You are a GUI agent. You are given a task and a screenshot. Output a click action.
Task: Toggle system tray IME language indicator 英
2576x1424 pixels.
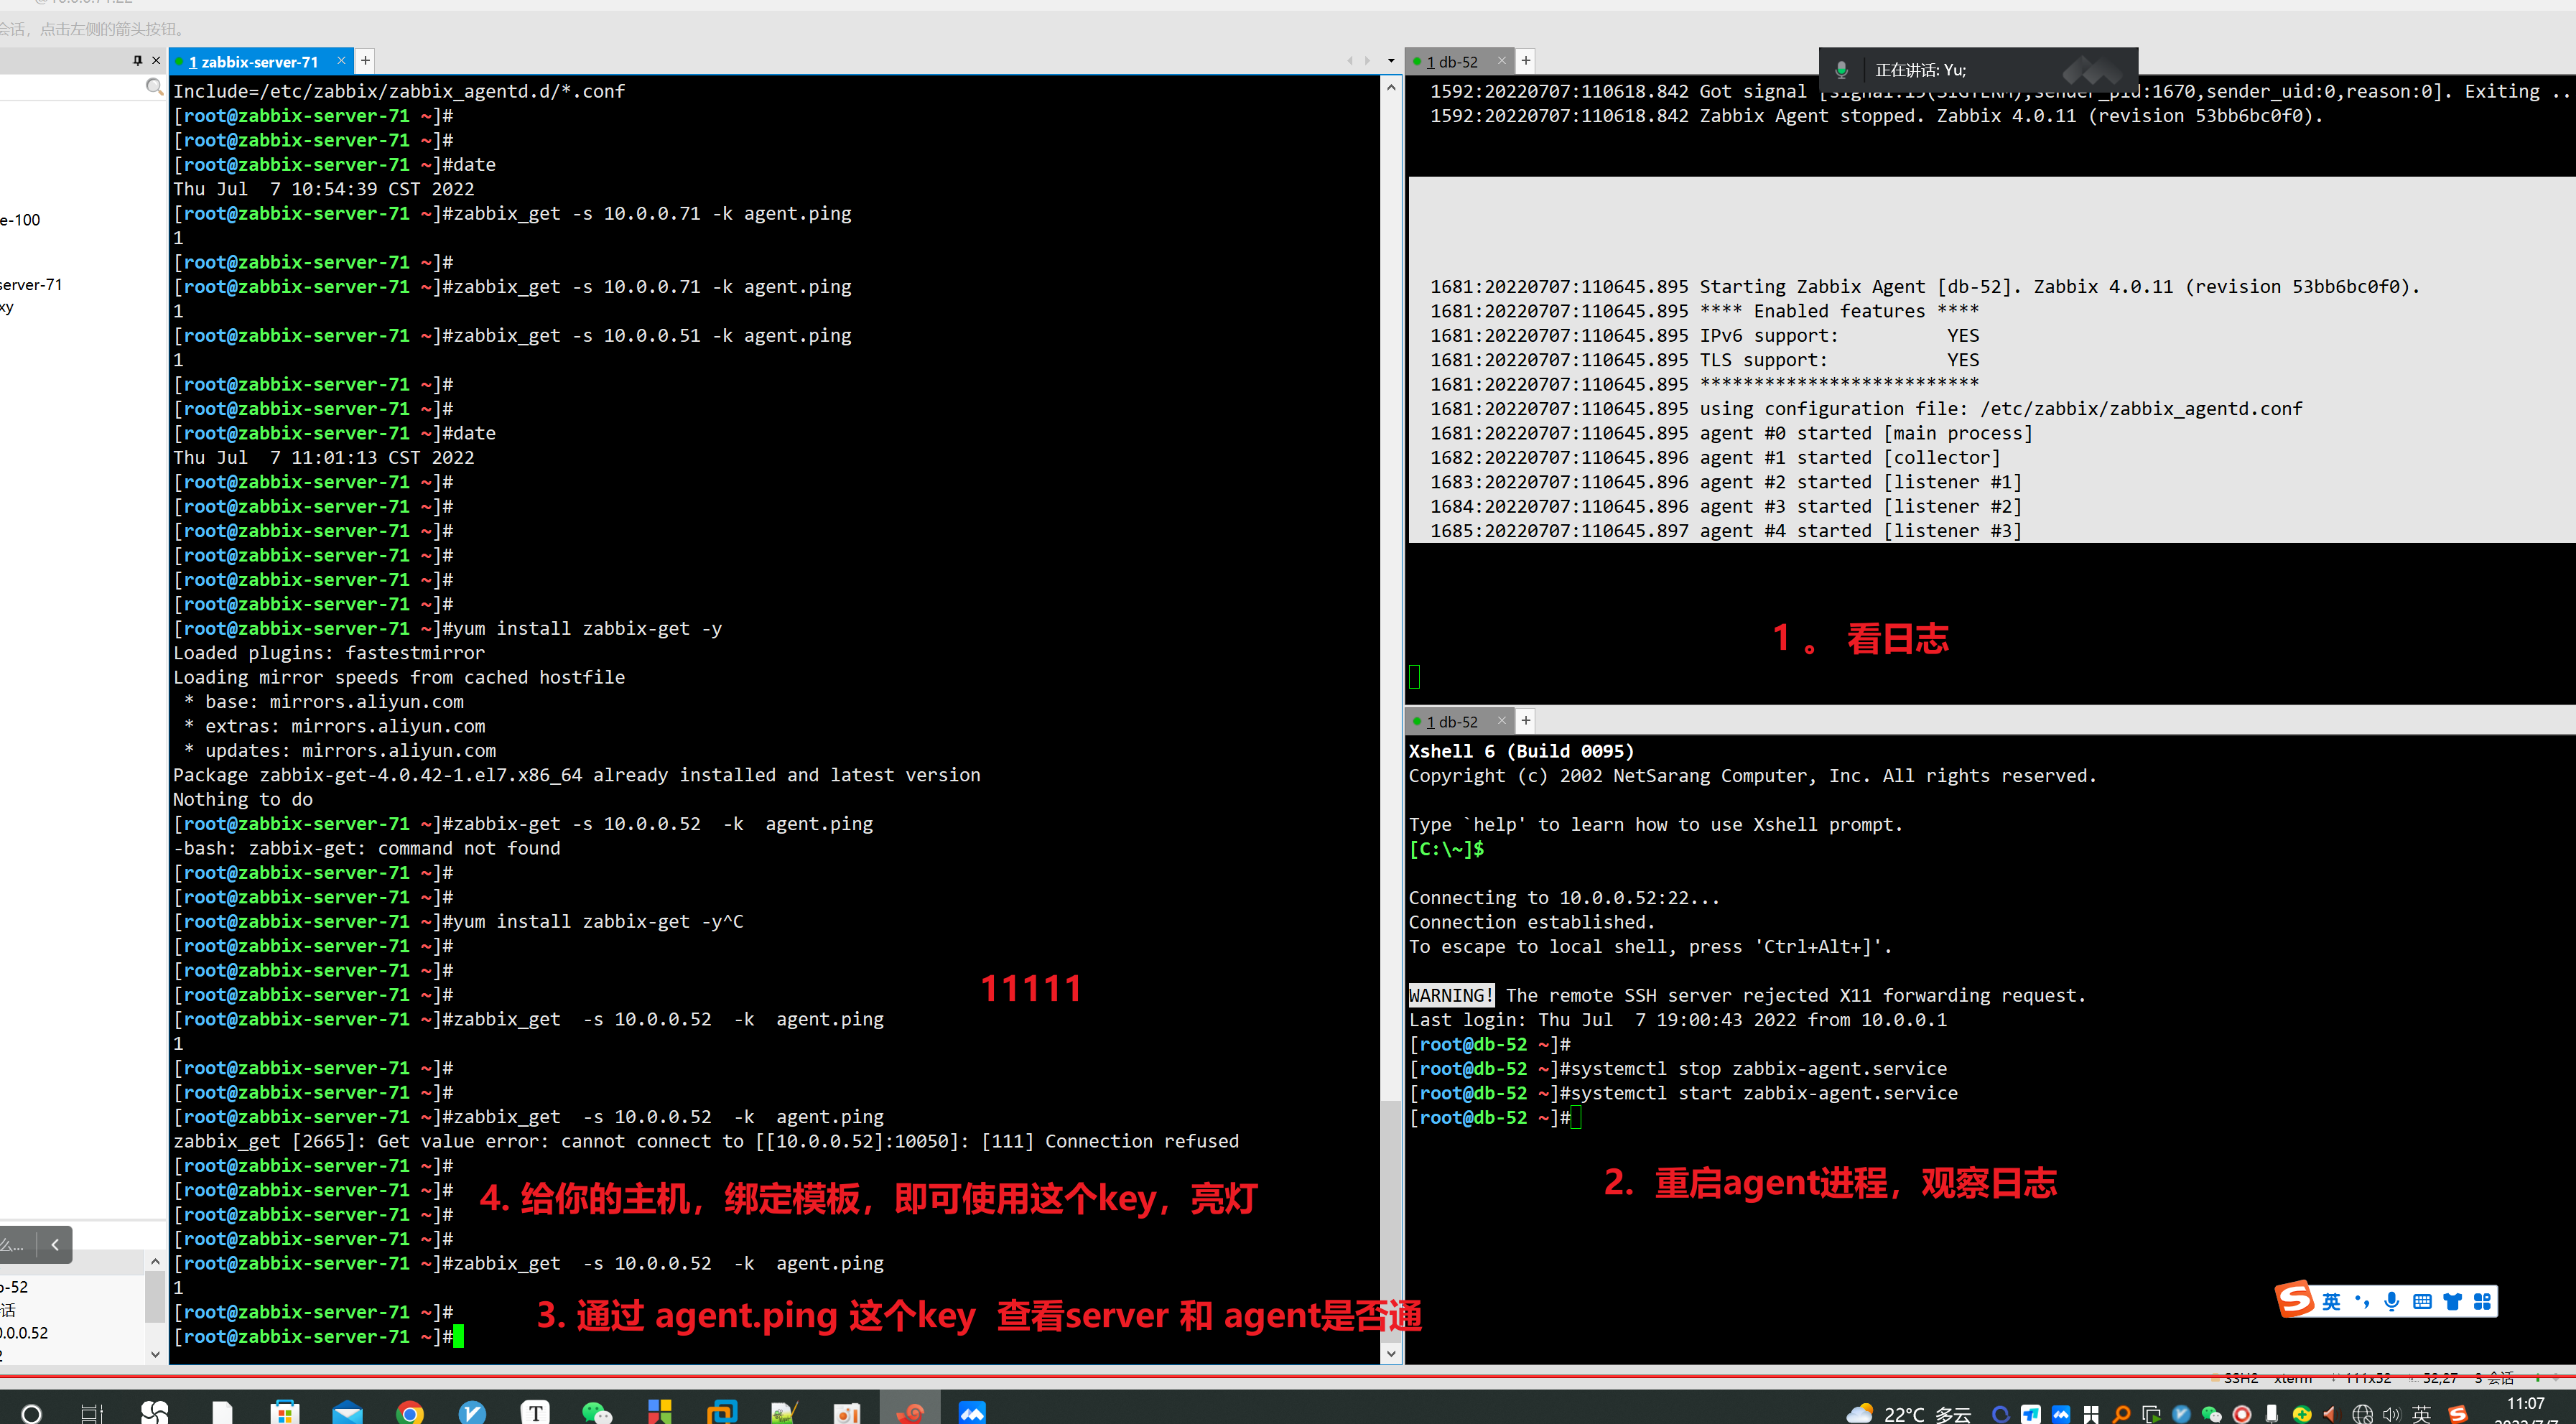(2421, 1413)
